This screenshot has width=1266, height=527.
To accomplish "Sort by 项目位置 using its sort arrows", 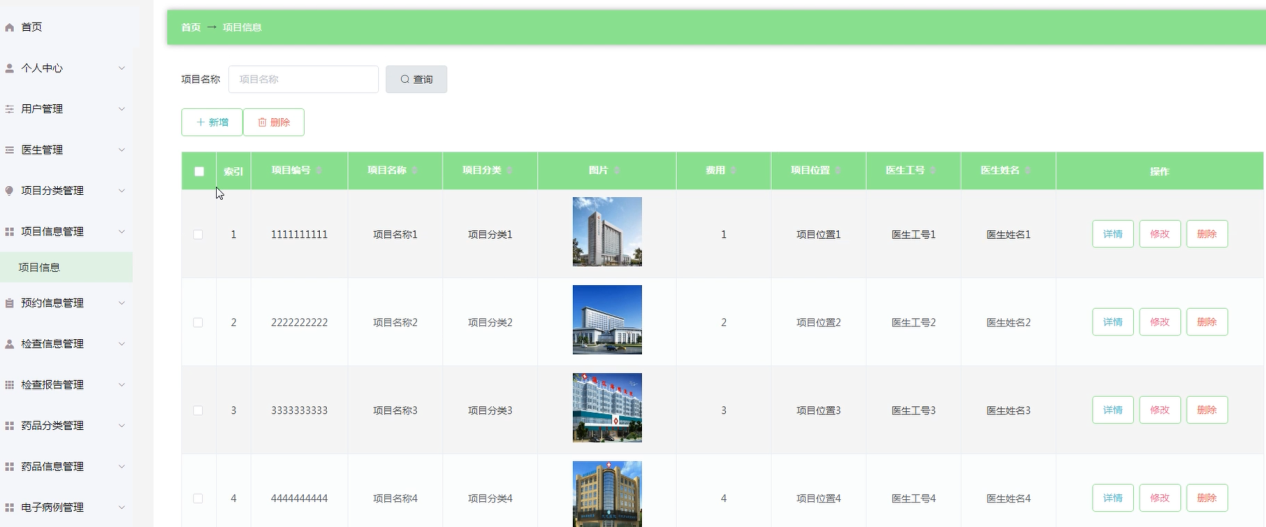I will [839, 171].
